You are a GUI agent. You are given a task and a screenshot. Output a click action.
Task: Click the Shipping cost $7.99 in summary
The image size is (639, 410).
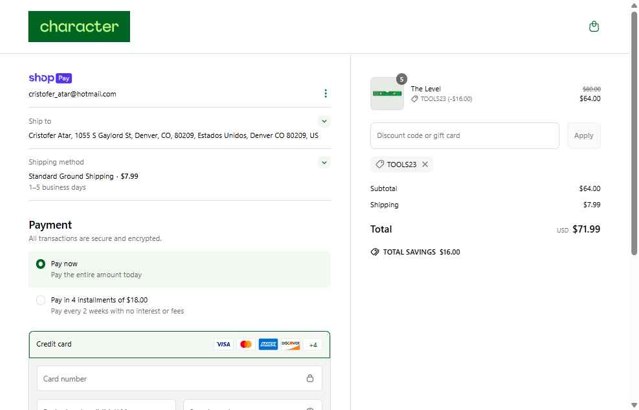point(592,205)
